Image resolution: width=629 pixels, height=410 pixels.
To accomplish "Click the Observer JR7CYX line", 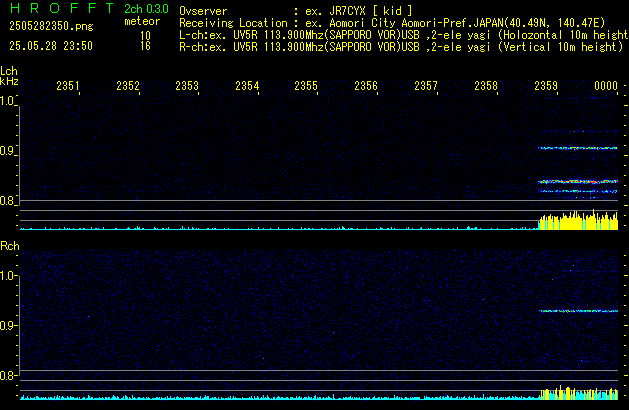I will [x=296, y=11].
